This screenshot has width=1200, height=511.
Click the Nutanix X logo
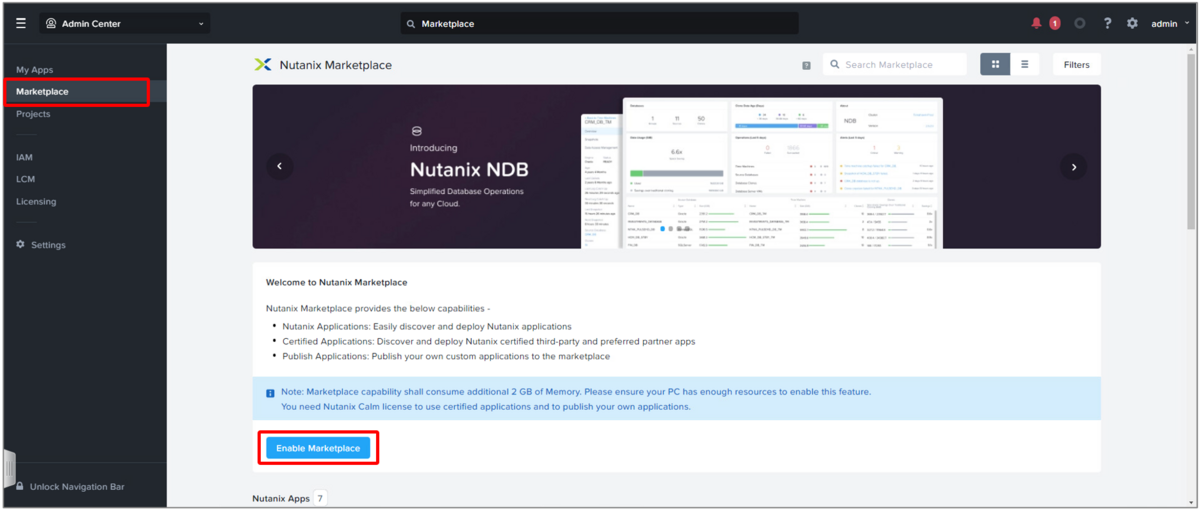(x=263, y=64)
